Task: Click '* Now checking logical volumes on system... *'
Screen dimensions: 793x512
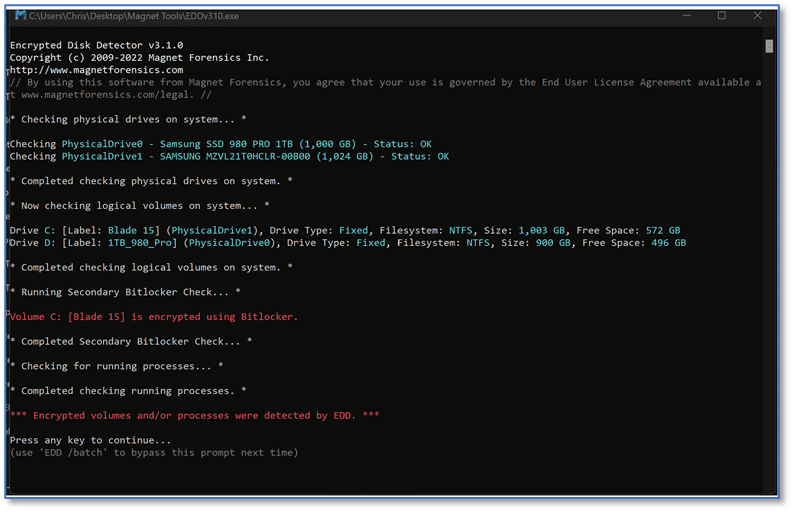Action: [x=140, y=206]
